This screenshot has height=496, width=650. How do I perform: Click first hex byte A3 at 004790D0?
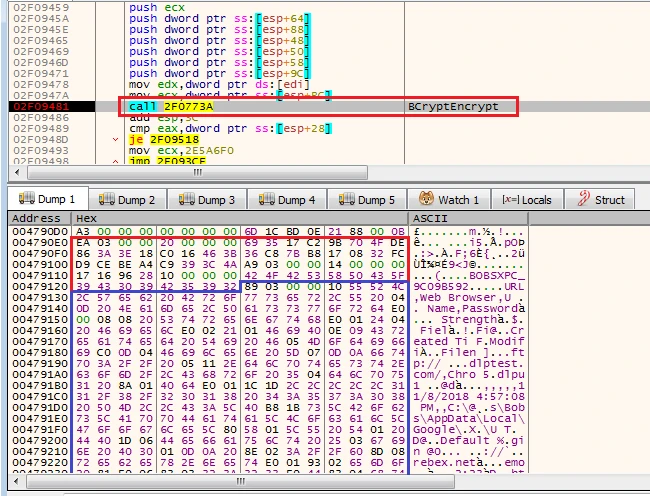pyautogui.click(x=83, y=231)
